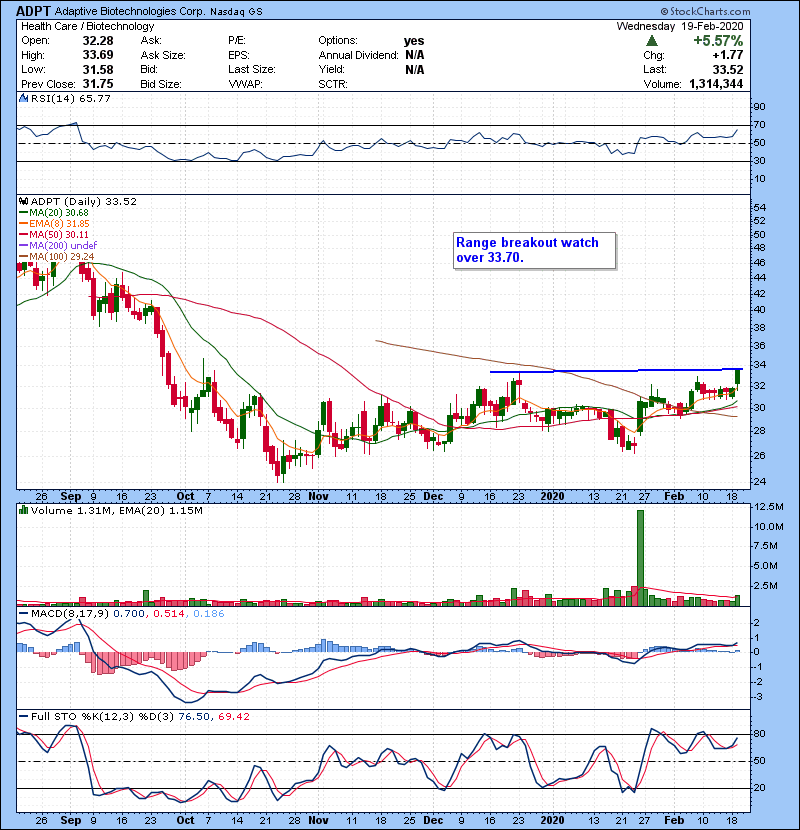Click the MACD(8,17,9) panel title
The image size is (800, 830).
pyautogui.click(x=70, y=614)
